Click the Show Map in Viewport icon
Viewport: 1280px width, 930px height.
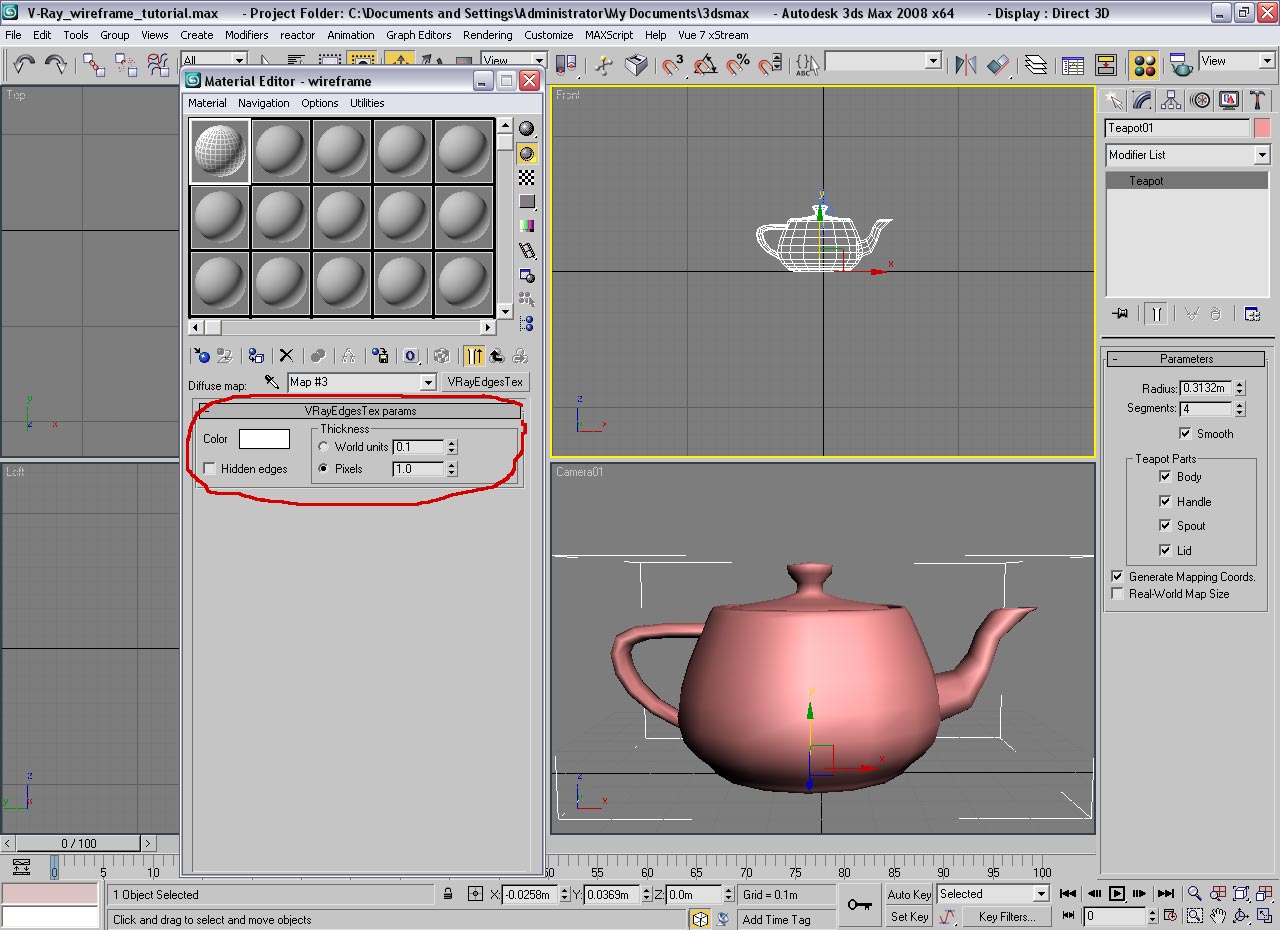(442, 355)
